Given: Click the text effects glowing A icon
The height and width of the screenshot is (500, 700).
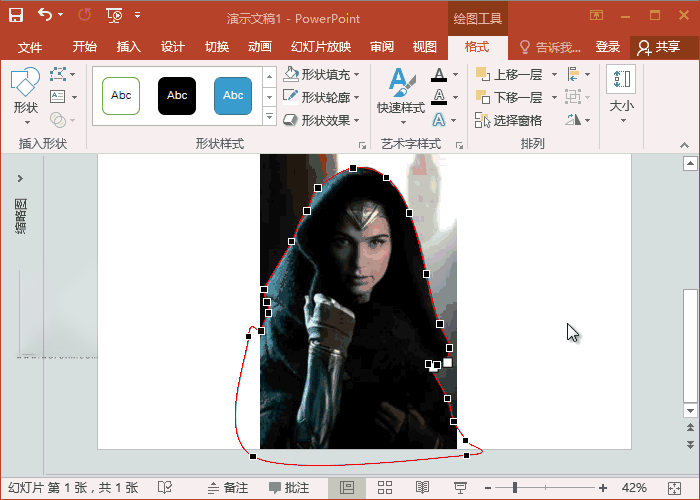Looking at the screenshot, I should point(439,120).
